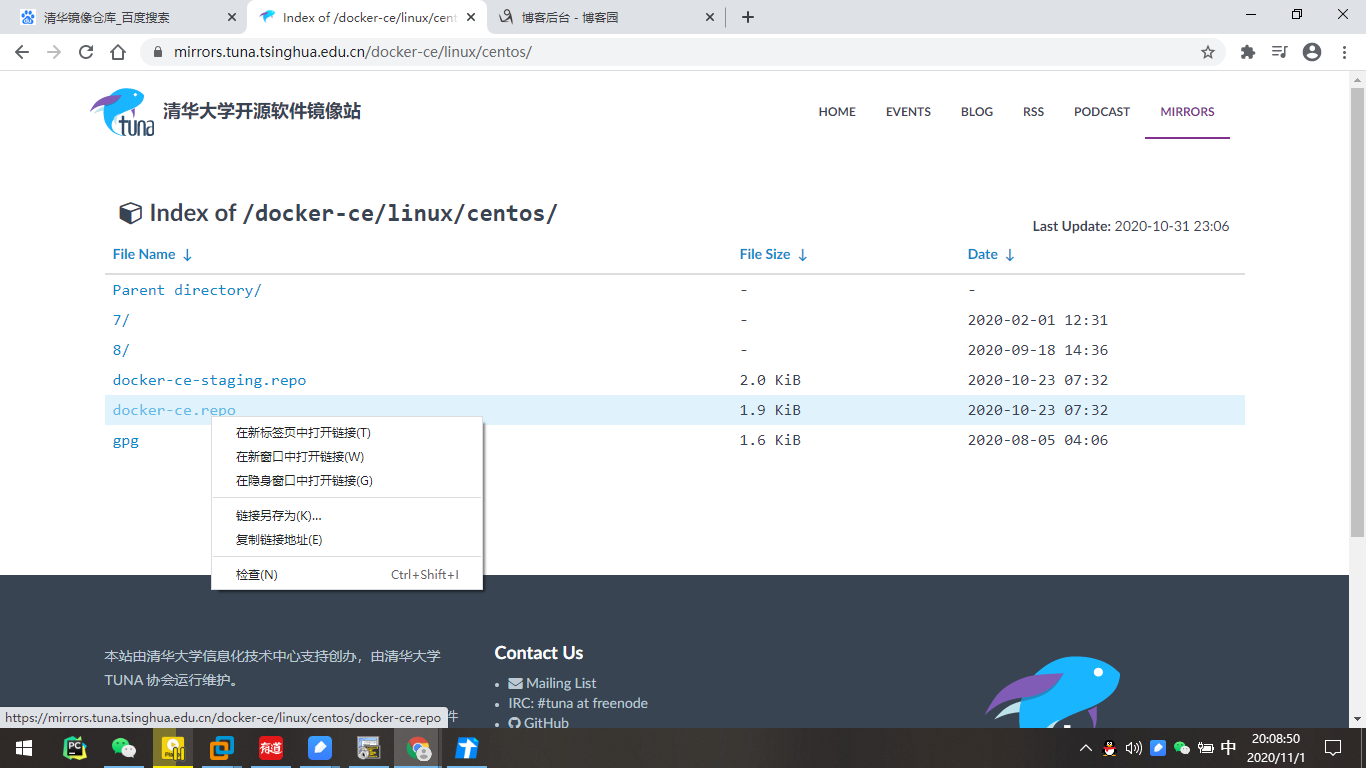Open WeChat from the taskbar
This screenshot has width=1366, height=768.
[124, 748]
